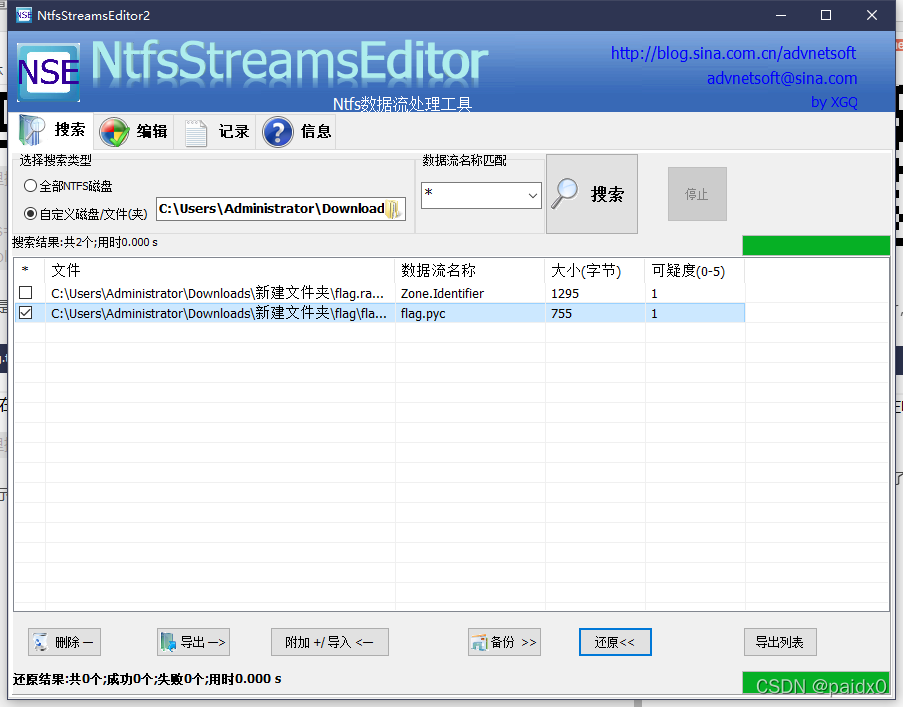This screenshot has height=707, width=903.
Task: Click advnetsoft@sina.com email link
Action: pyautogui.click(x=782, y=78)
